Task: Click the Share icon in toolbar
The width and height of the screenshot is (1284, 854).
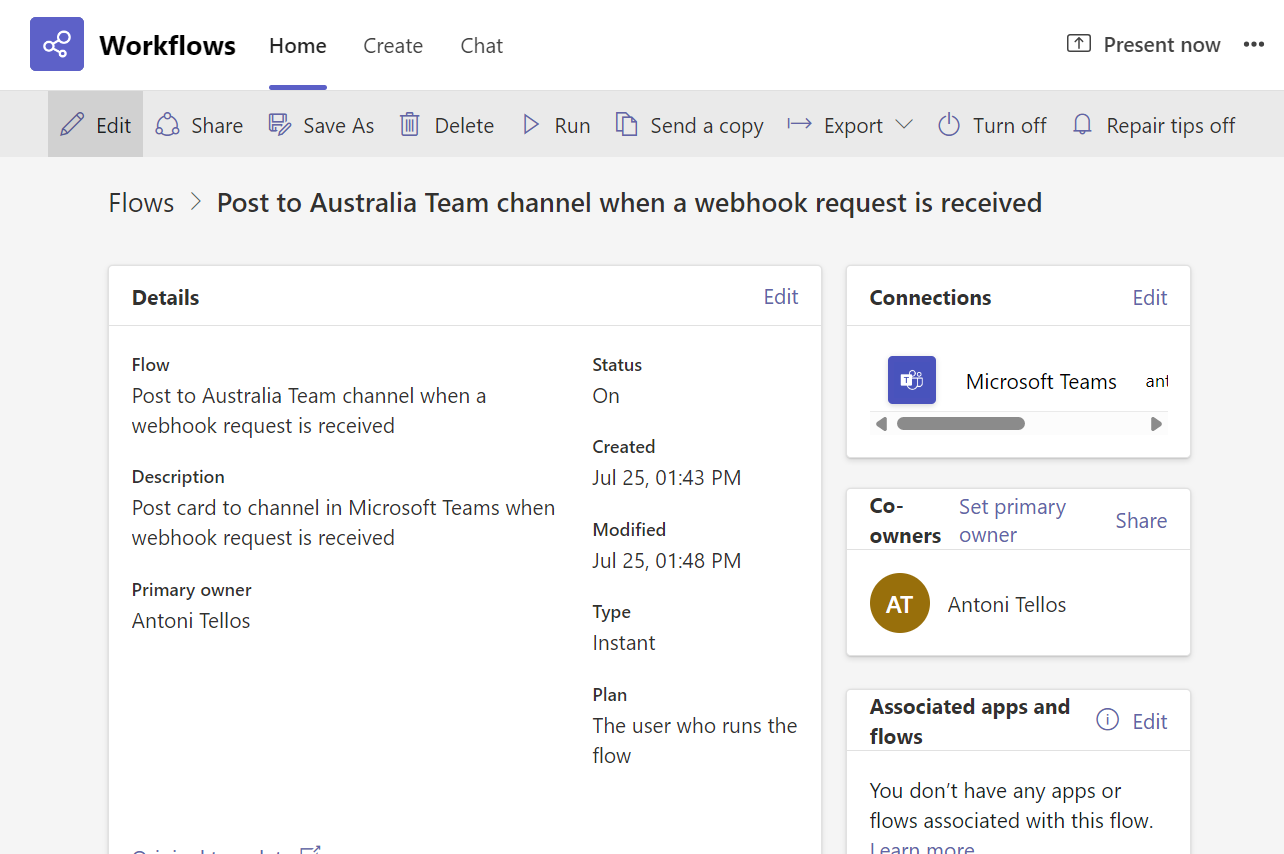Action: (x=167, y=124)
